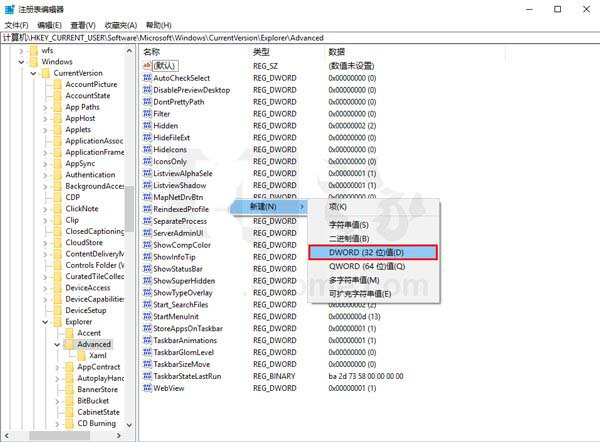Click the tree pane vertical scrollbar thumb
This screenshot has height=442, width=600.
pyautogui.click(x=129, y=209)
